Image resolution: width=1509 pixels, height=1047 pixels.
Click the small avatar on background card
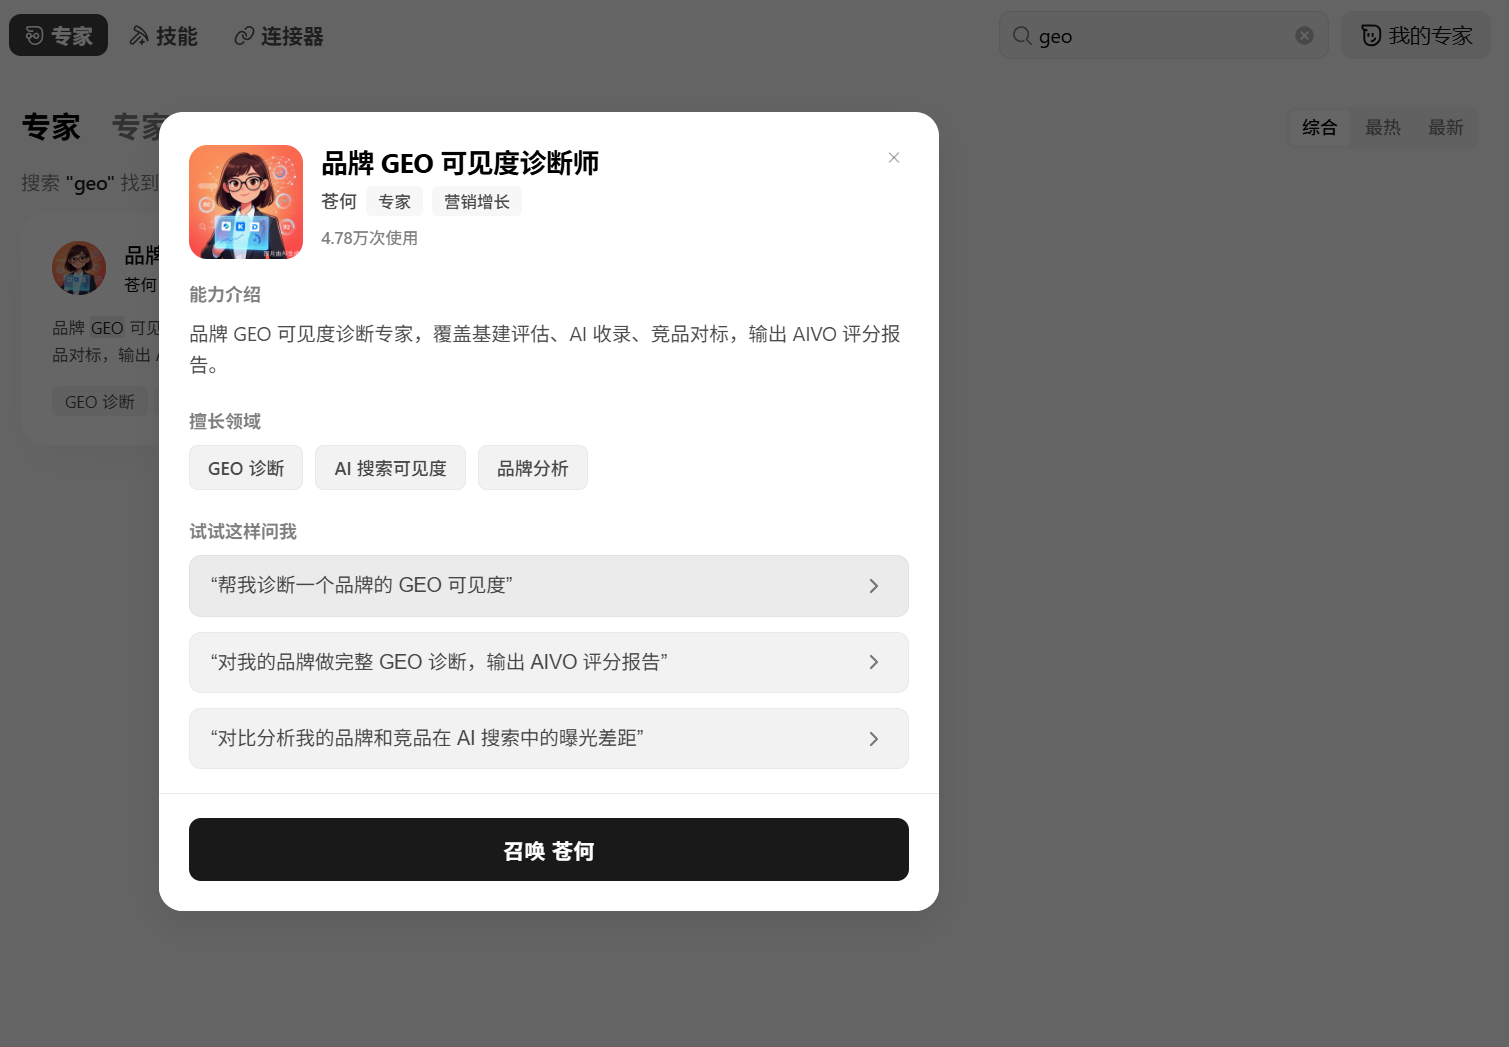click(79, 268)
